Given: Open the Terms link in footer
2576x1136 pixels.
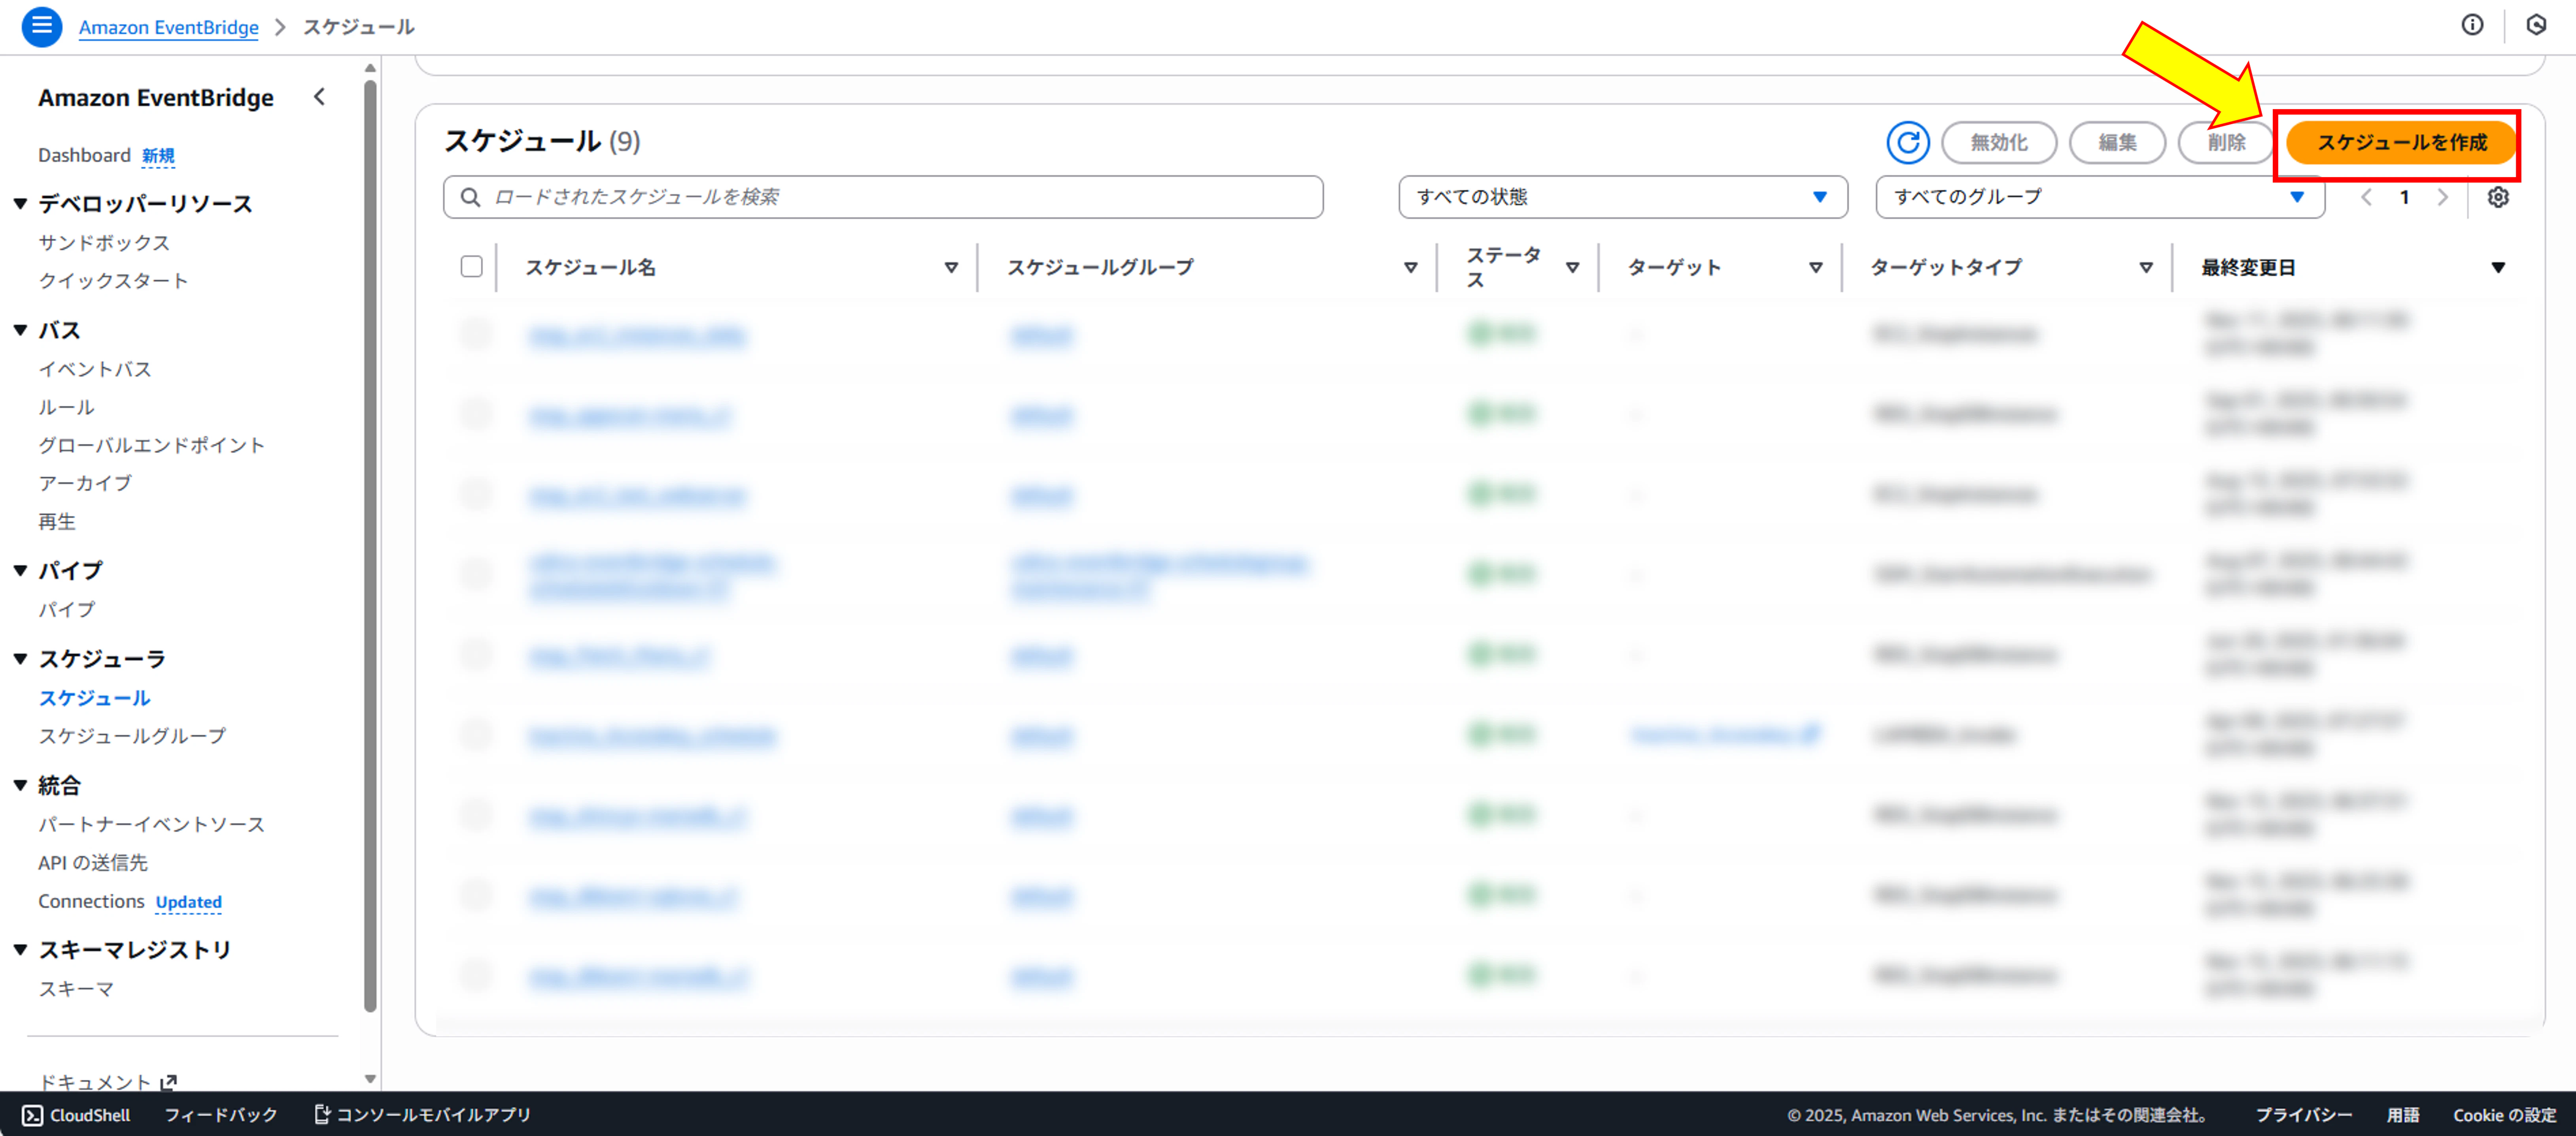Looking at the screenshot, I should (2402, 1115).
